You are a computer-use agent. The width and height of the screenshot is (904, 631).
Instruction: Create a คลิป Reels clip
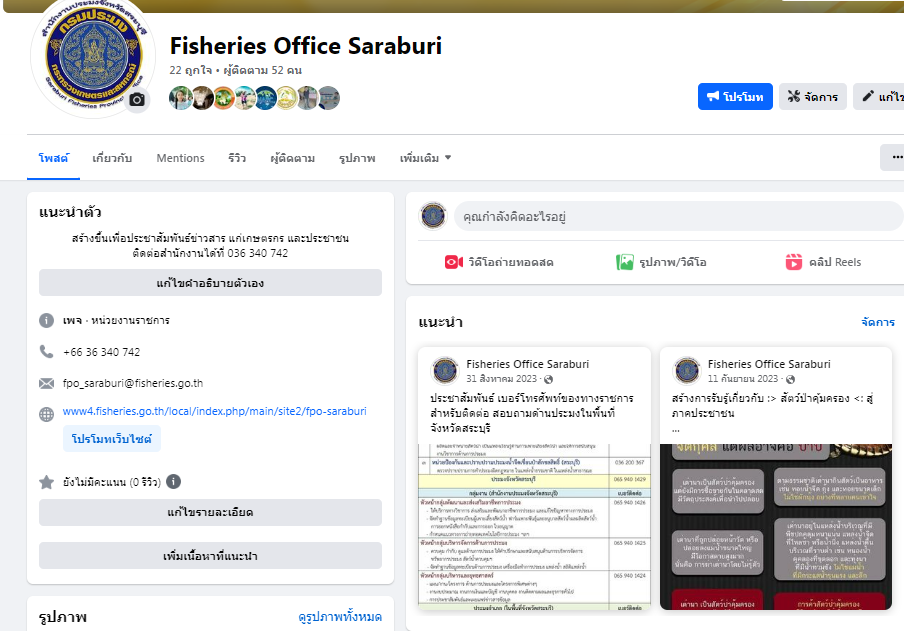823,262
